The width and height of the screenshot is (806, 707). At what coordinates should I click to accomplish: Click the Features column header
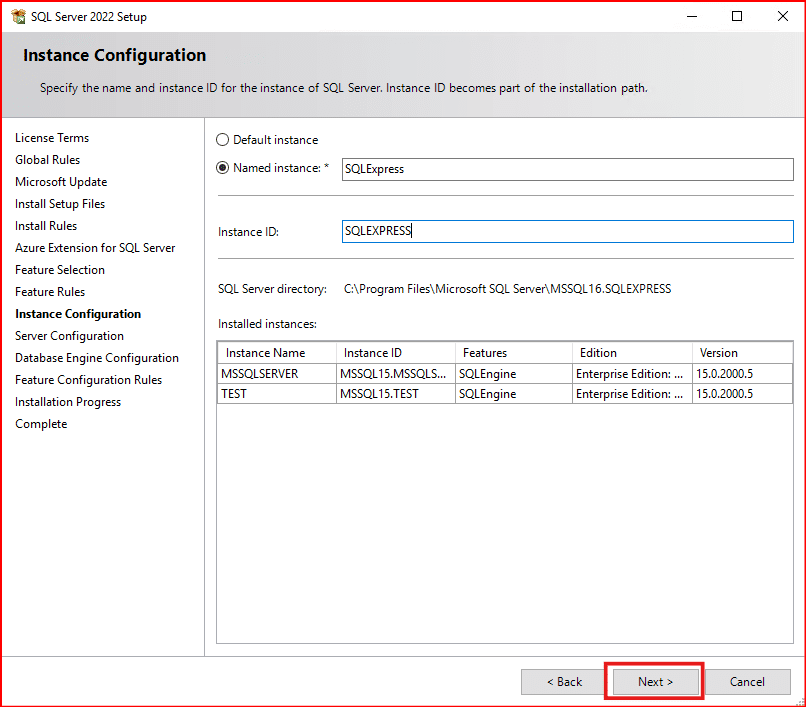(485, 353)
